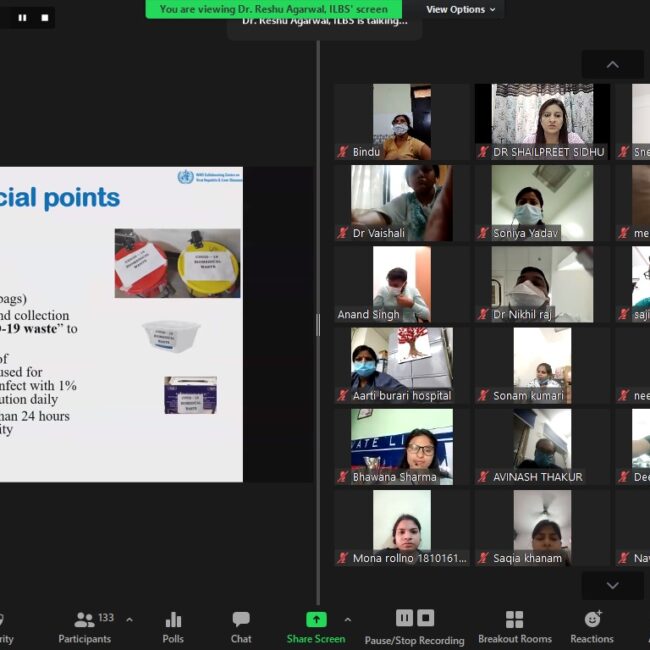This screenshot has height=650, width=650.
Task: Click the green screen-viewing notification banner
Action: 273,9
